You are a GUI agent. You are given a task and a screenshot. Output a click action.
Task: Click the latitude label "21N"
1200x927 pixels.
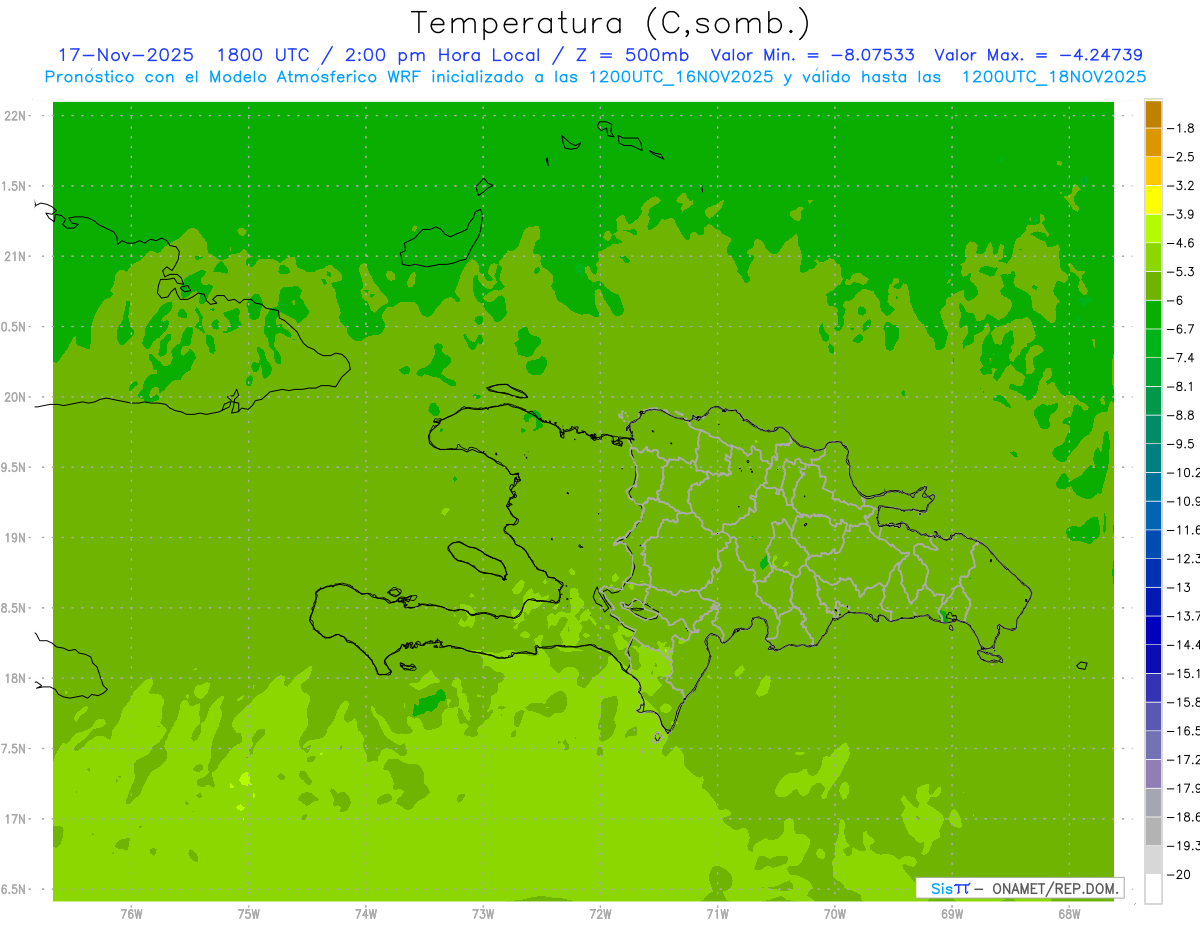pyautogui.click(x=16, y=256)
